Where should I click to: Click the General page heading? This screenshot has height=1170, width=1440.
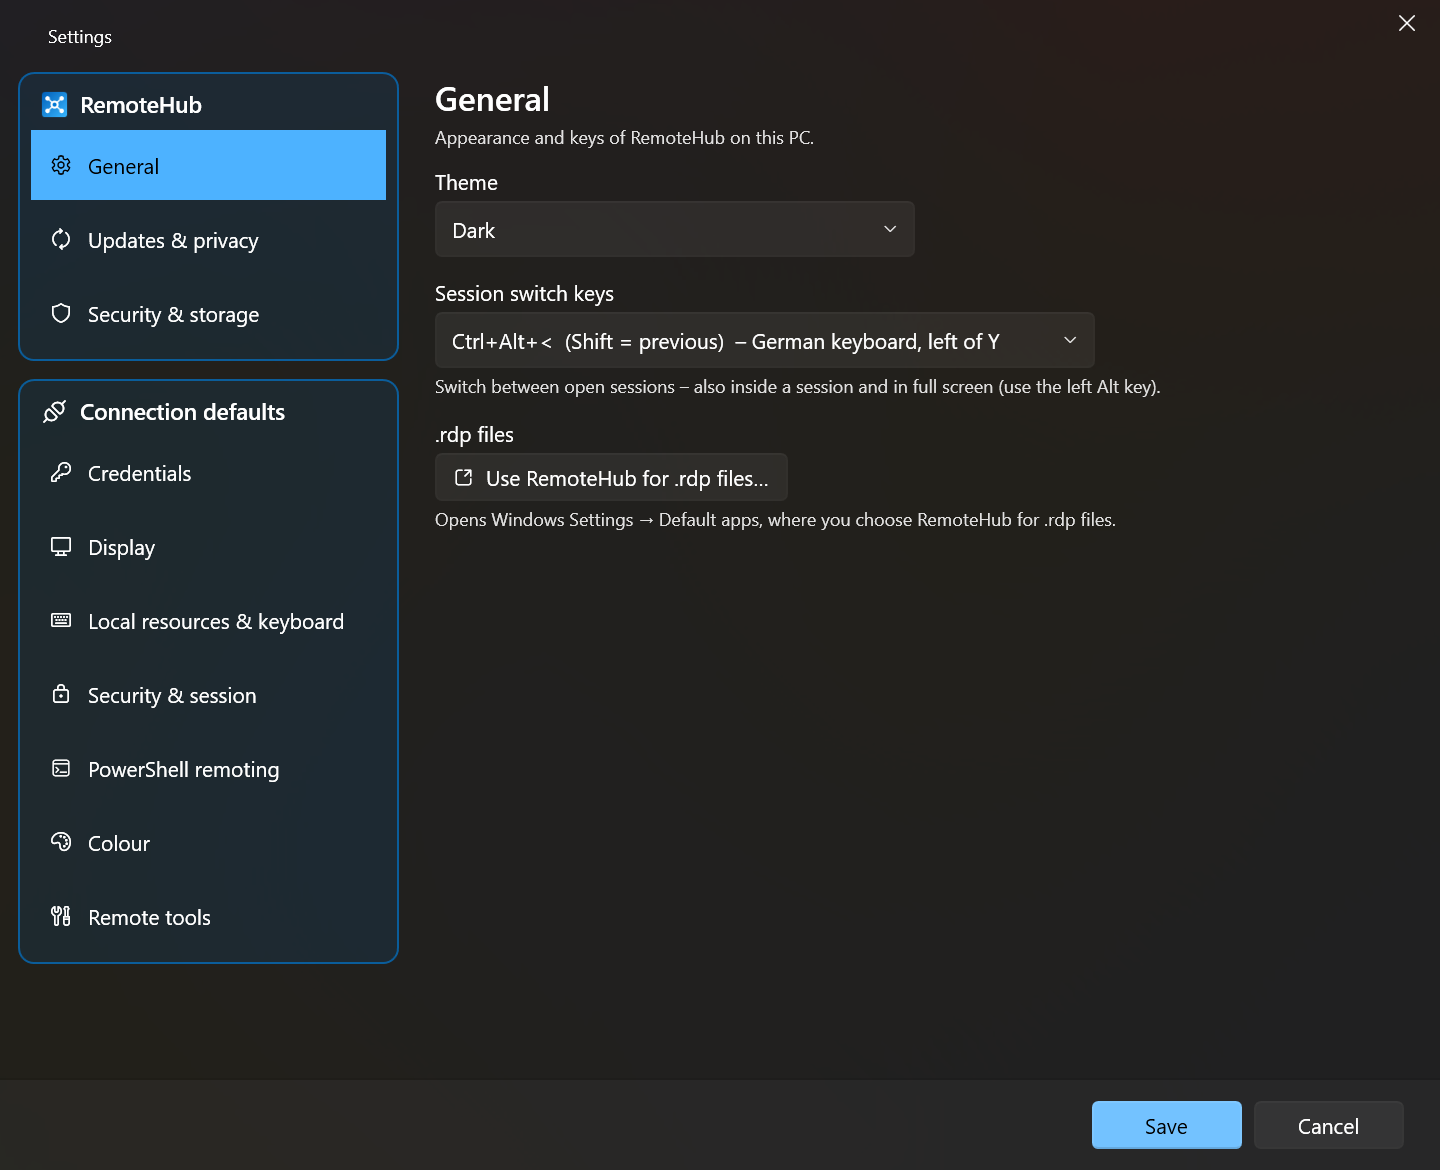(492, 100)
